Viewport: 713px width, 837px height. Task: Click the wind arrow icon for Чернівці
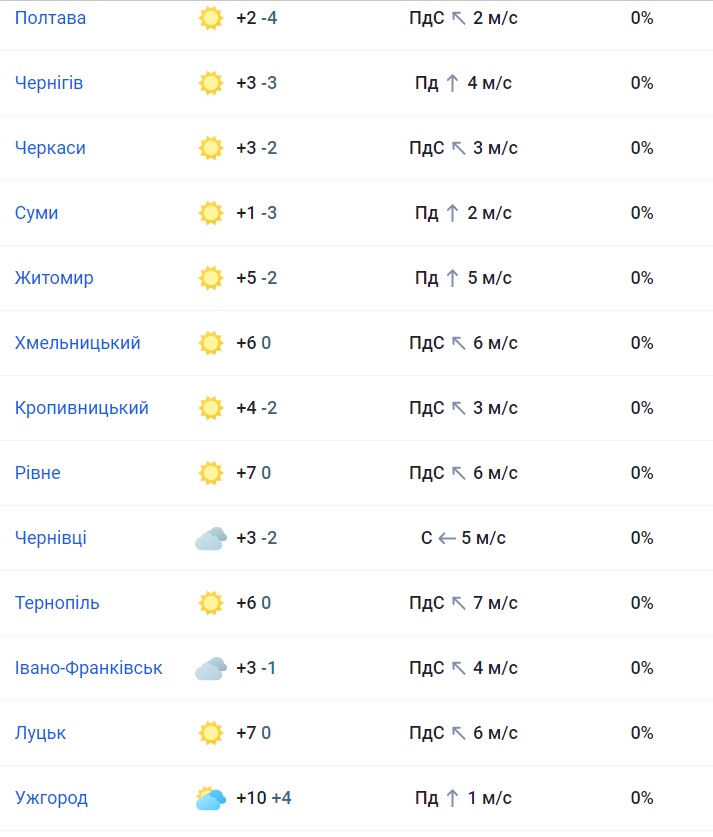click(447, 538)
